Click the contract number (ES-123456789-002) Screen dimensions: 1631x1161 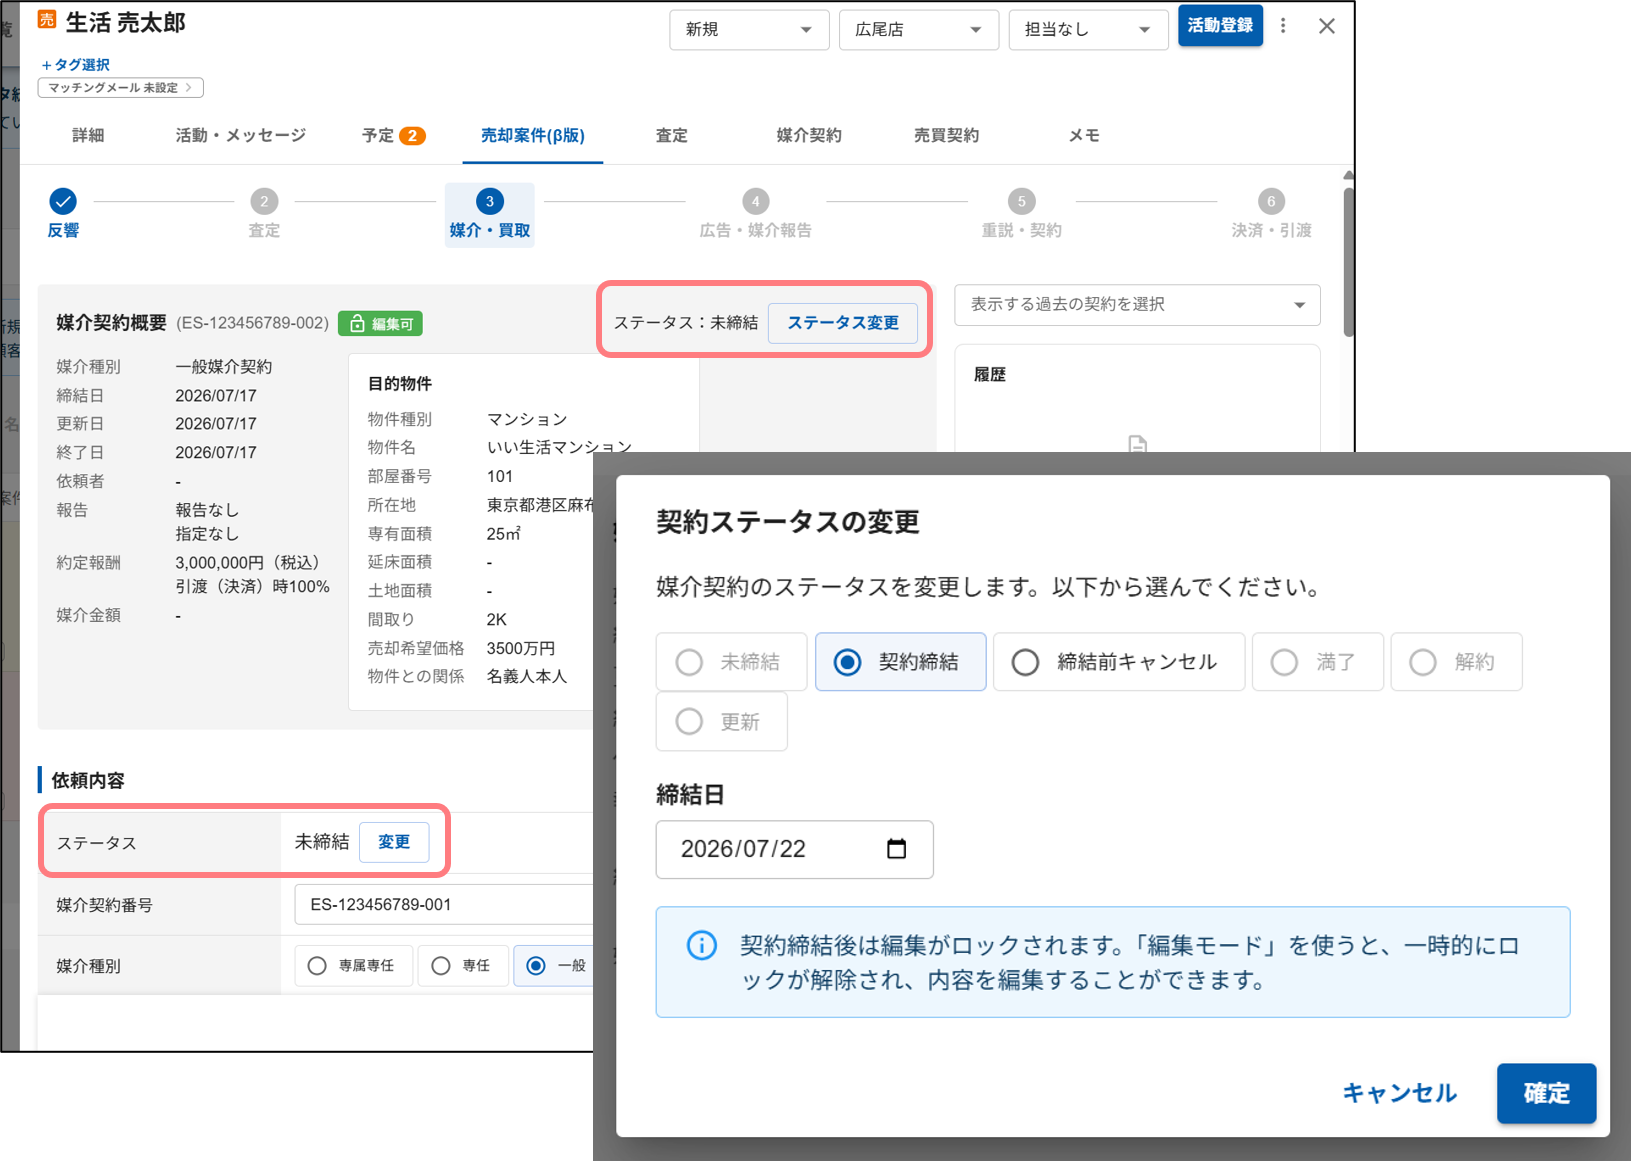[x=253, y=324]
